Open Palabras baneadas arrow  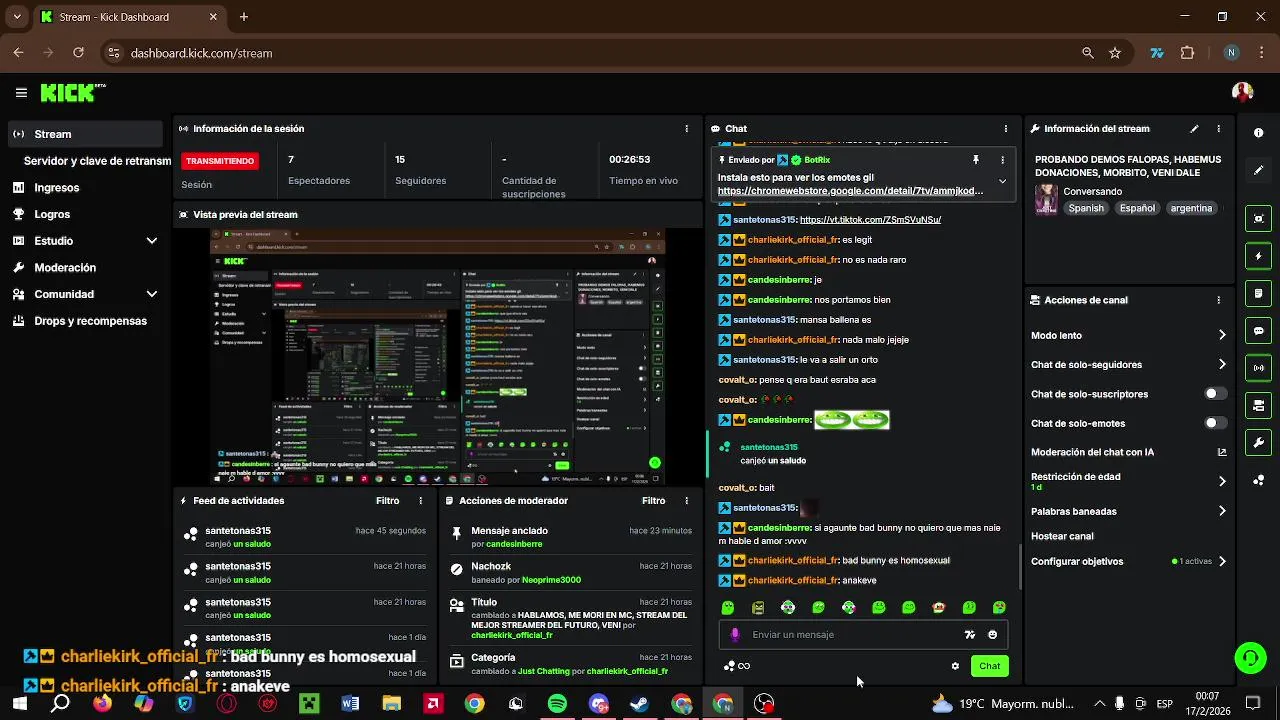point(1222,511)
